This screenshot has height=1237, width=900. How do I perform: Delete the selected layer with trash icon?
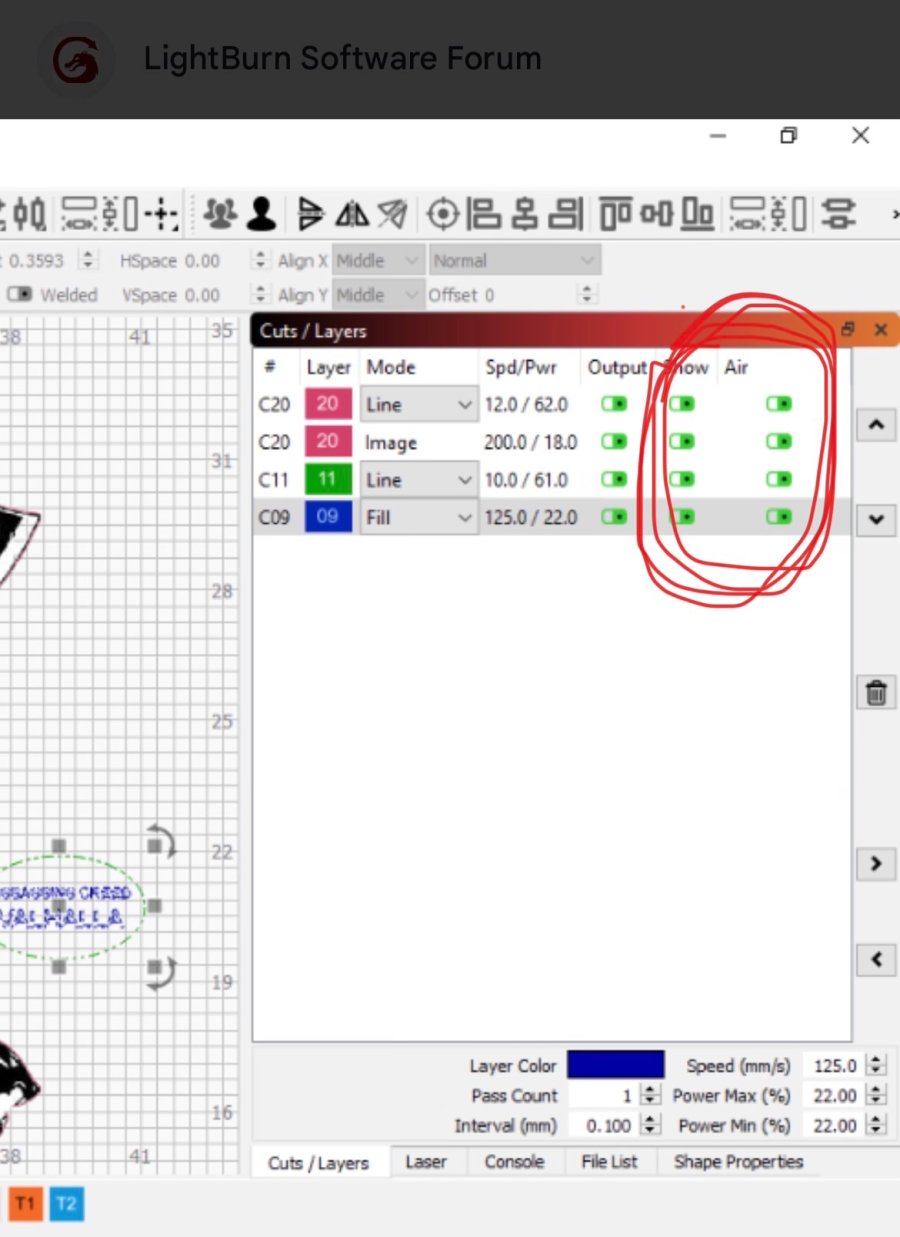pyautogui.click(x=876, y=693)
